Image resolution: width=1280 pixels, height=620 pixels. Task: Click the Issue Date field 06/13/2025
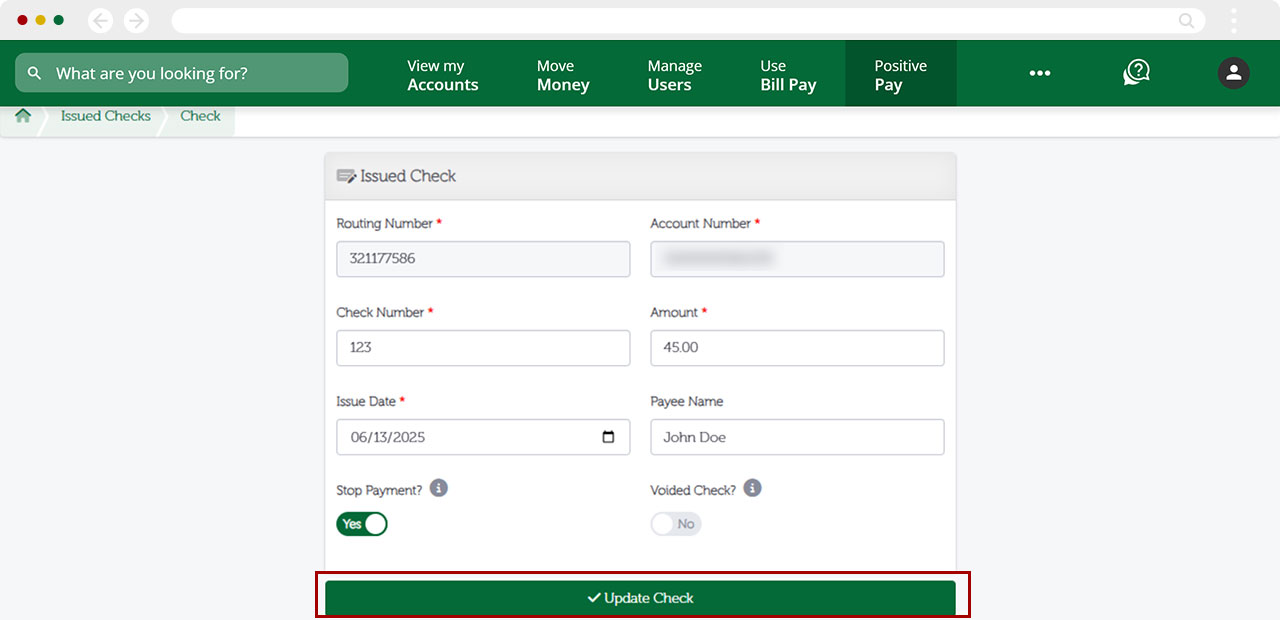coord(483,437)
